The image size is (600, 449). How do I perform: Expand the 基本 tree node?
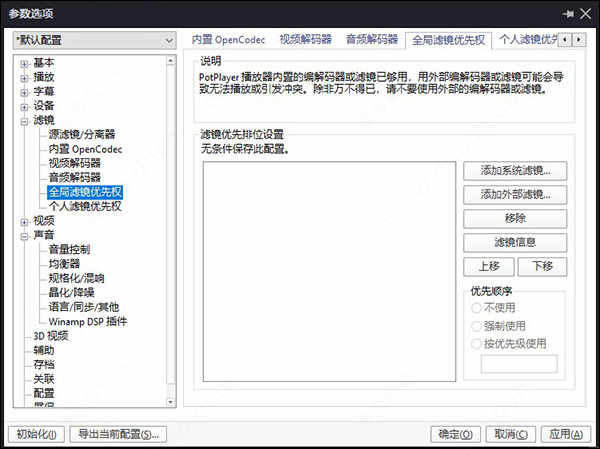[24, 63]
